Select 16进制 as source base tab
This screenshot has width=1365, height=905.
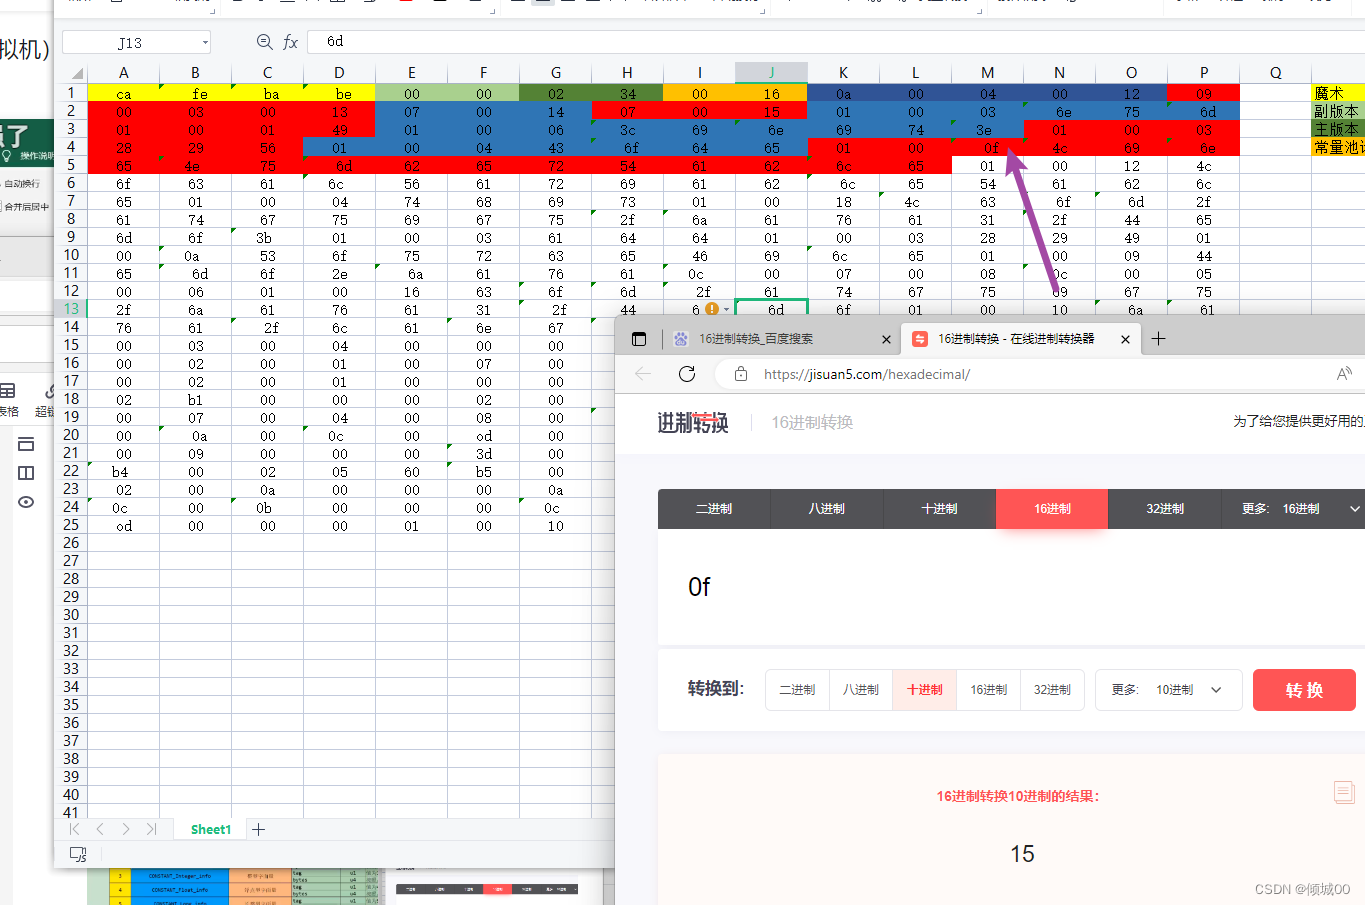pyautogui.click(x=1052, y=509)
